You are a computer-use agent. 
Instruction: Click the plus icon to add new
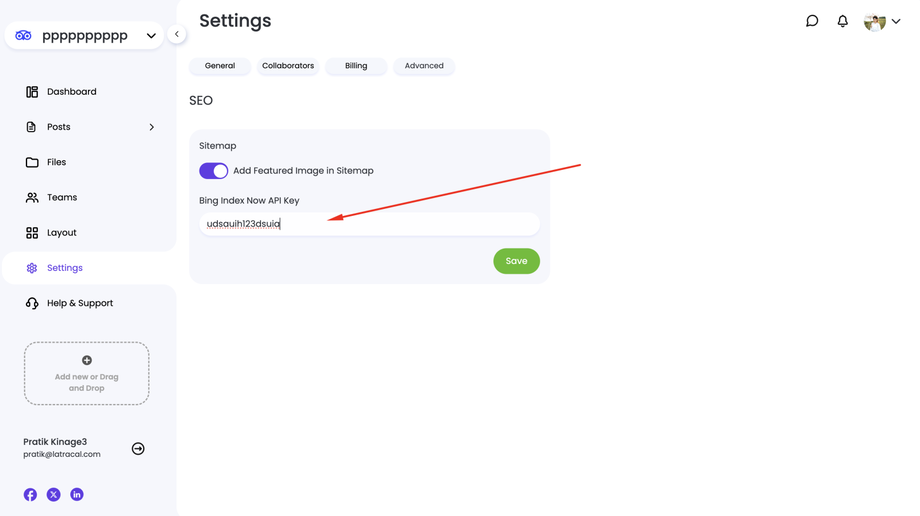click(87, 360)
